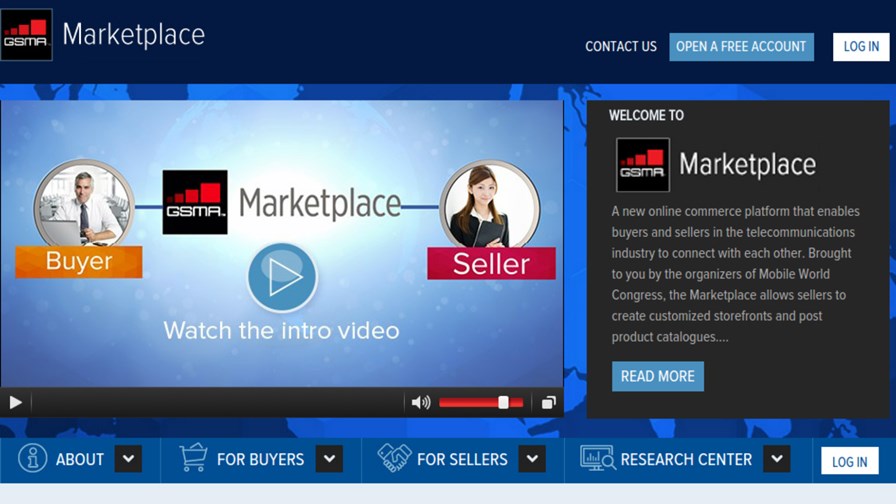Screen dimensions: 896x504
Task: Click the handshake icon for sellers
Action: [x=394, y=458]
